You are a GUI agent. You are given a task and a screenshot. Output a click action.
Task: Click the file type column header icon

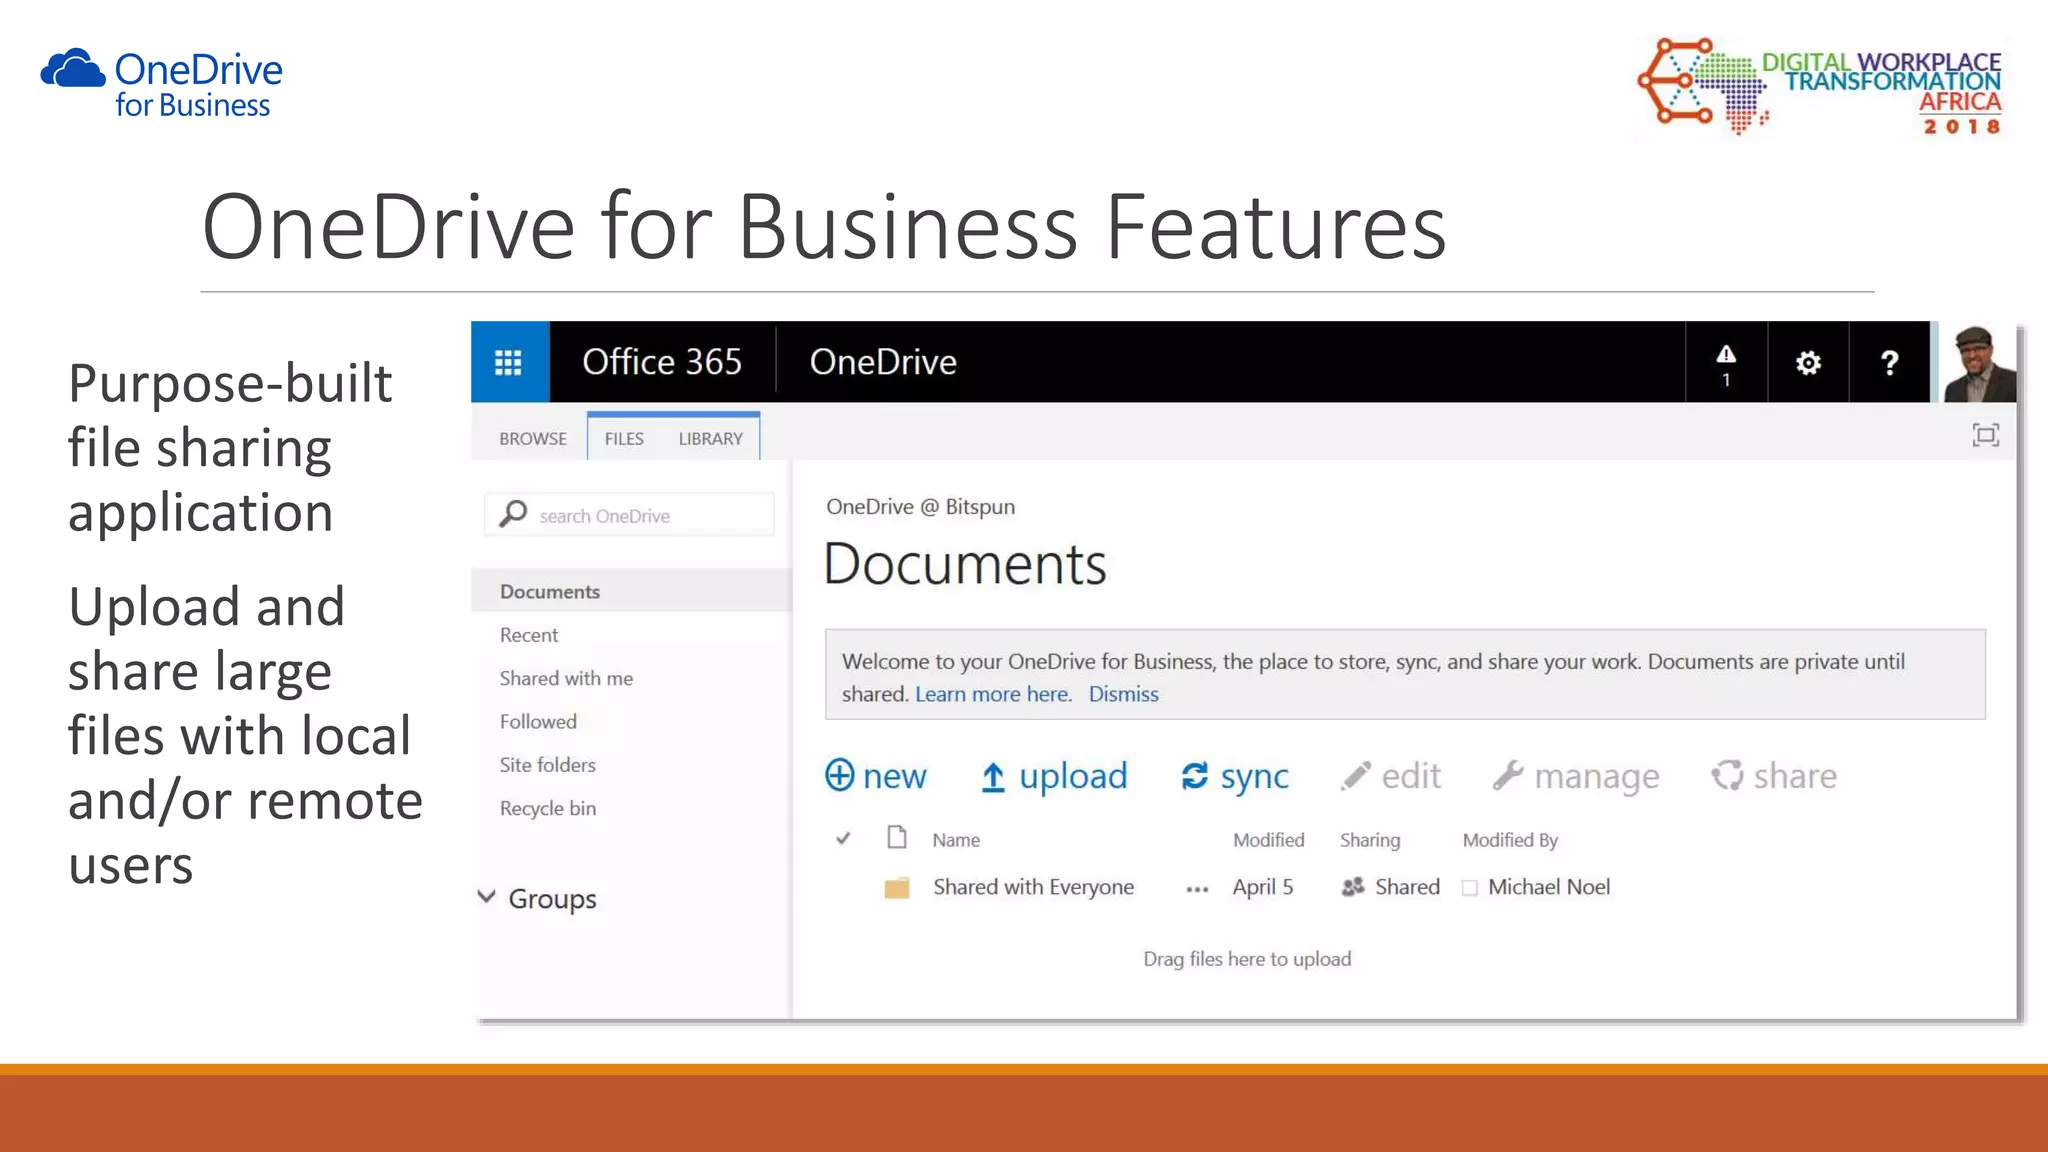click(897, 837)
